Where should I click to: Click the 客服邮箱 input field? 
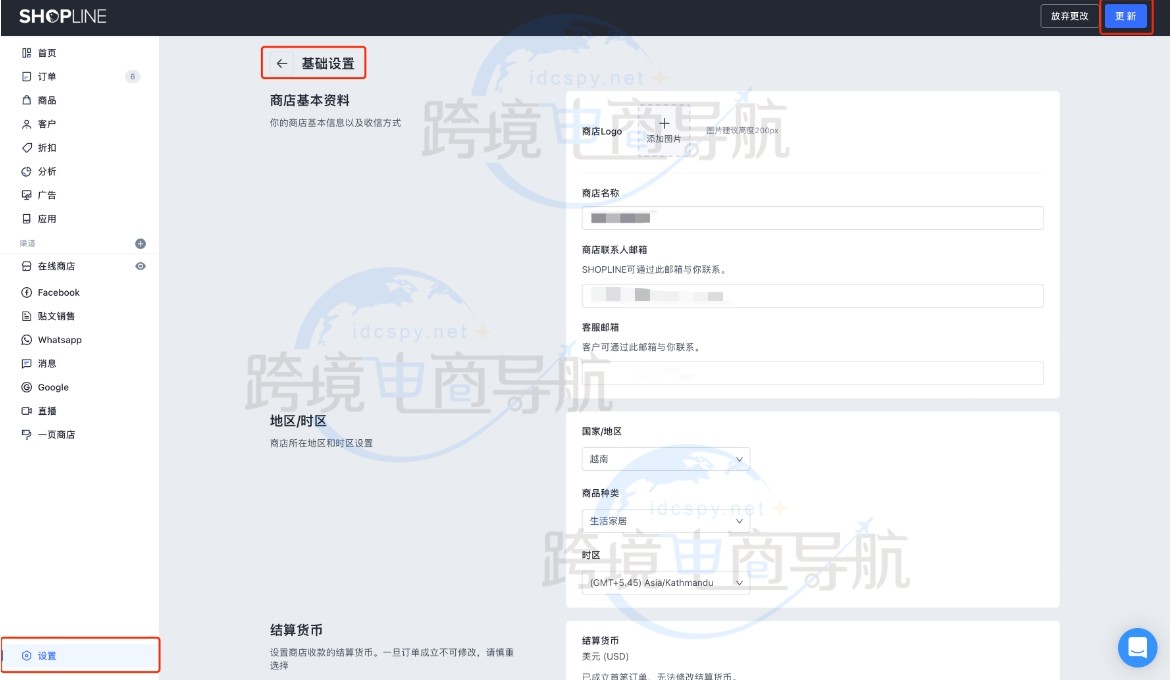[x=812, y=373]
